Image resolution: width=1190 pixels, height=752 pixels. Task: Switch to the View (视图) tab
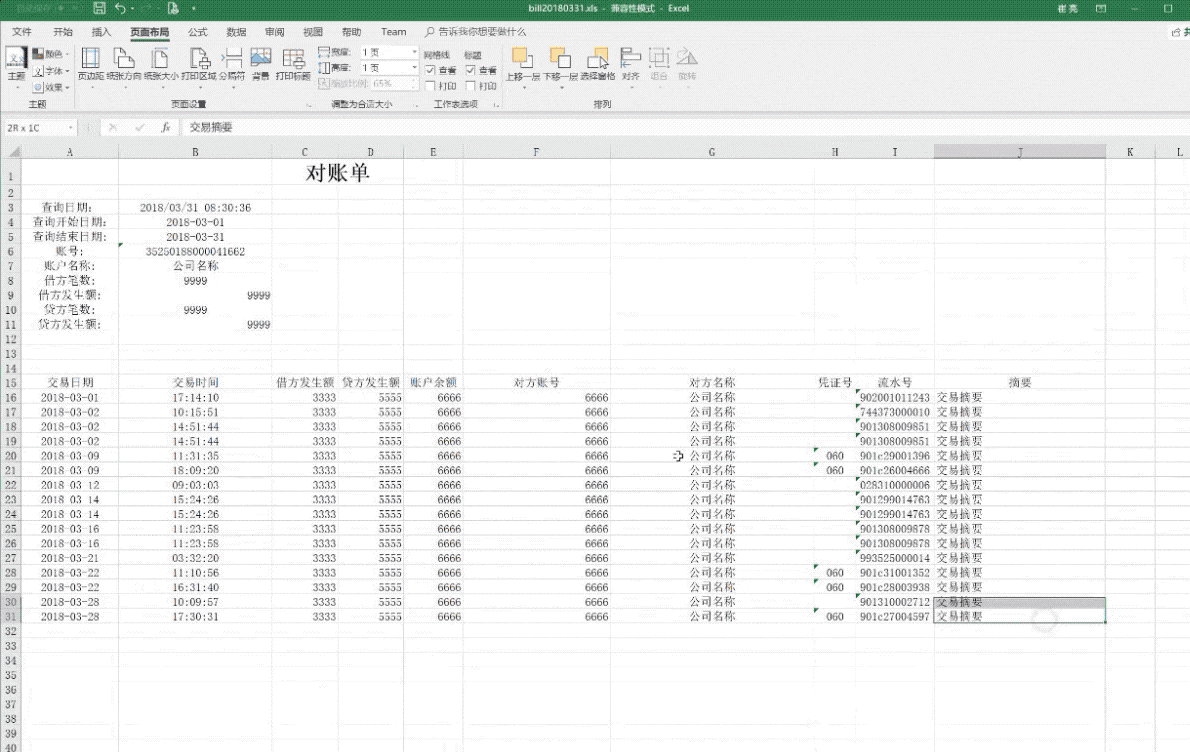click(x=313, y=32)
